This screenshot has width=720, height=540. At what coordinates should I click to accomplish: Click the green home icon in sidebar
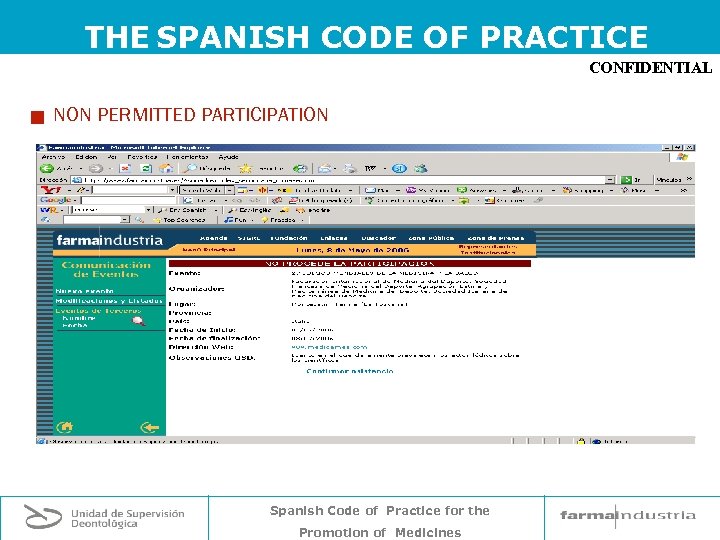[x=64, y=427]
